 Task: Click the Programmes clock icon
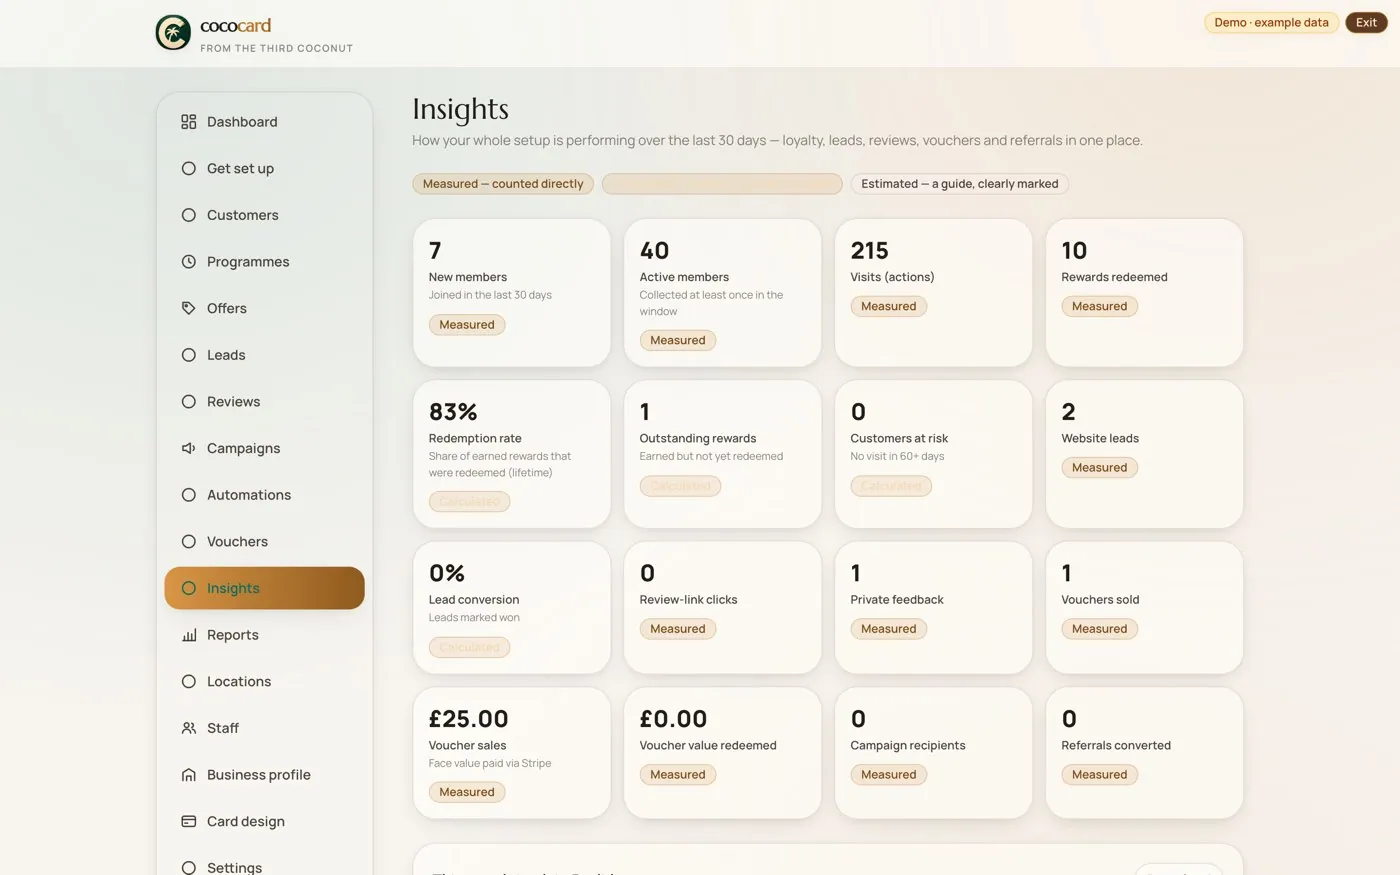tap(188, 262)
